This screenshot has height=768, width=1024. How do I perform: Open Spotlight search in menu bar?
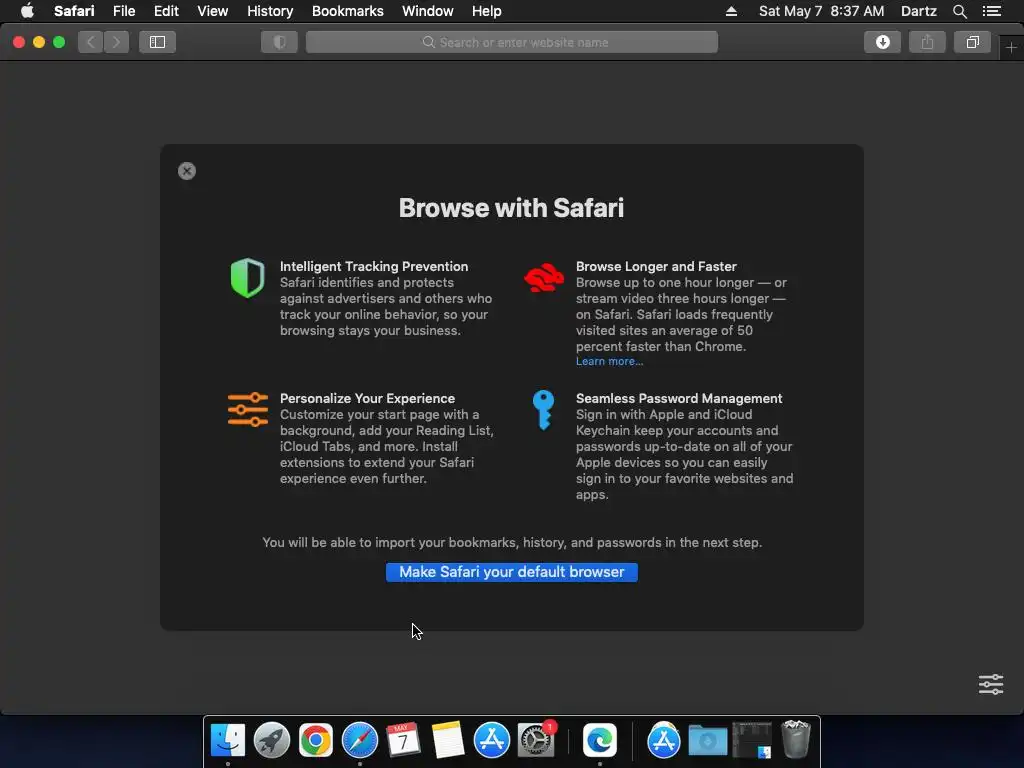point(959,11)
